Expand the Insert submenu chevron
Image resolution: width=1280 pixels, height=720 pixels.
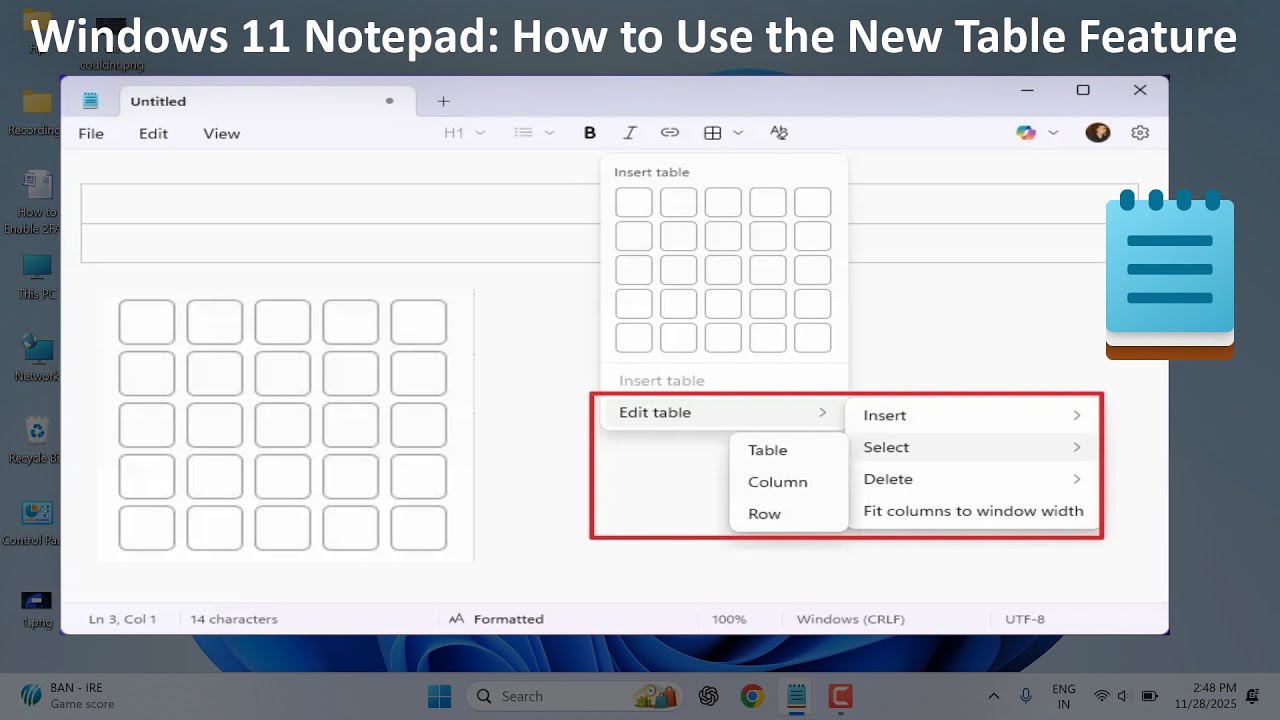click(x=1077, y=415)
